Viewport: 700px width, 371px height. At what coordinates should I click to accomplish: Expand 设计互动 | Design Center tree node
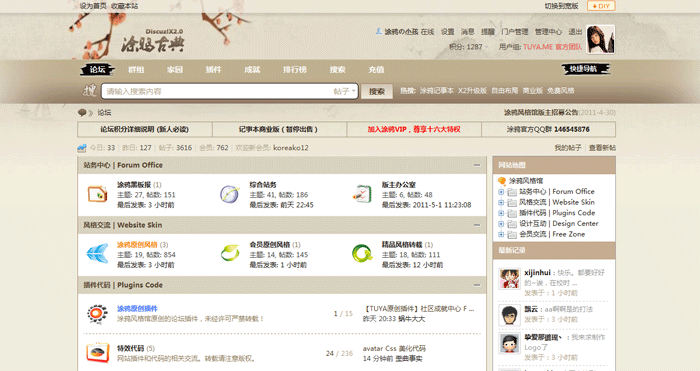click(501, 224)
